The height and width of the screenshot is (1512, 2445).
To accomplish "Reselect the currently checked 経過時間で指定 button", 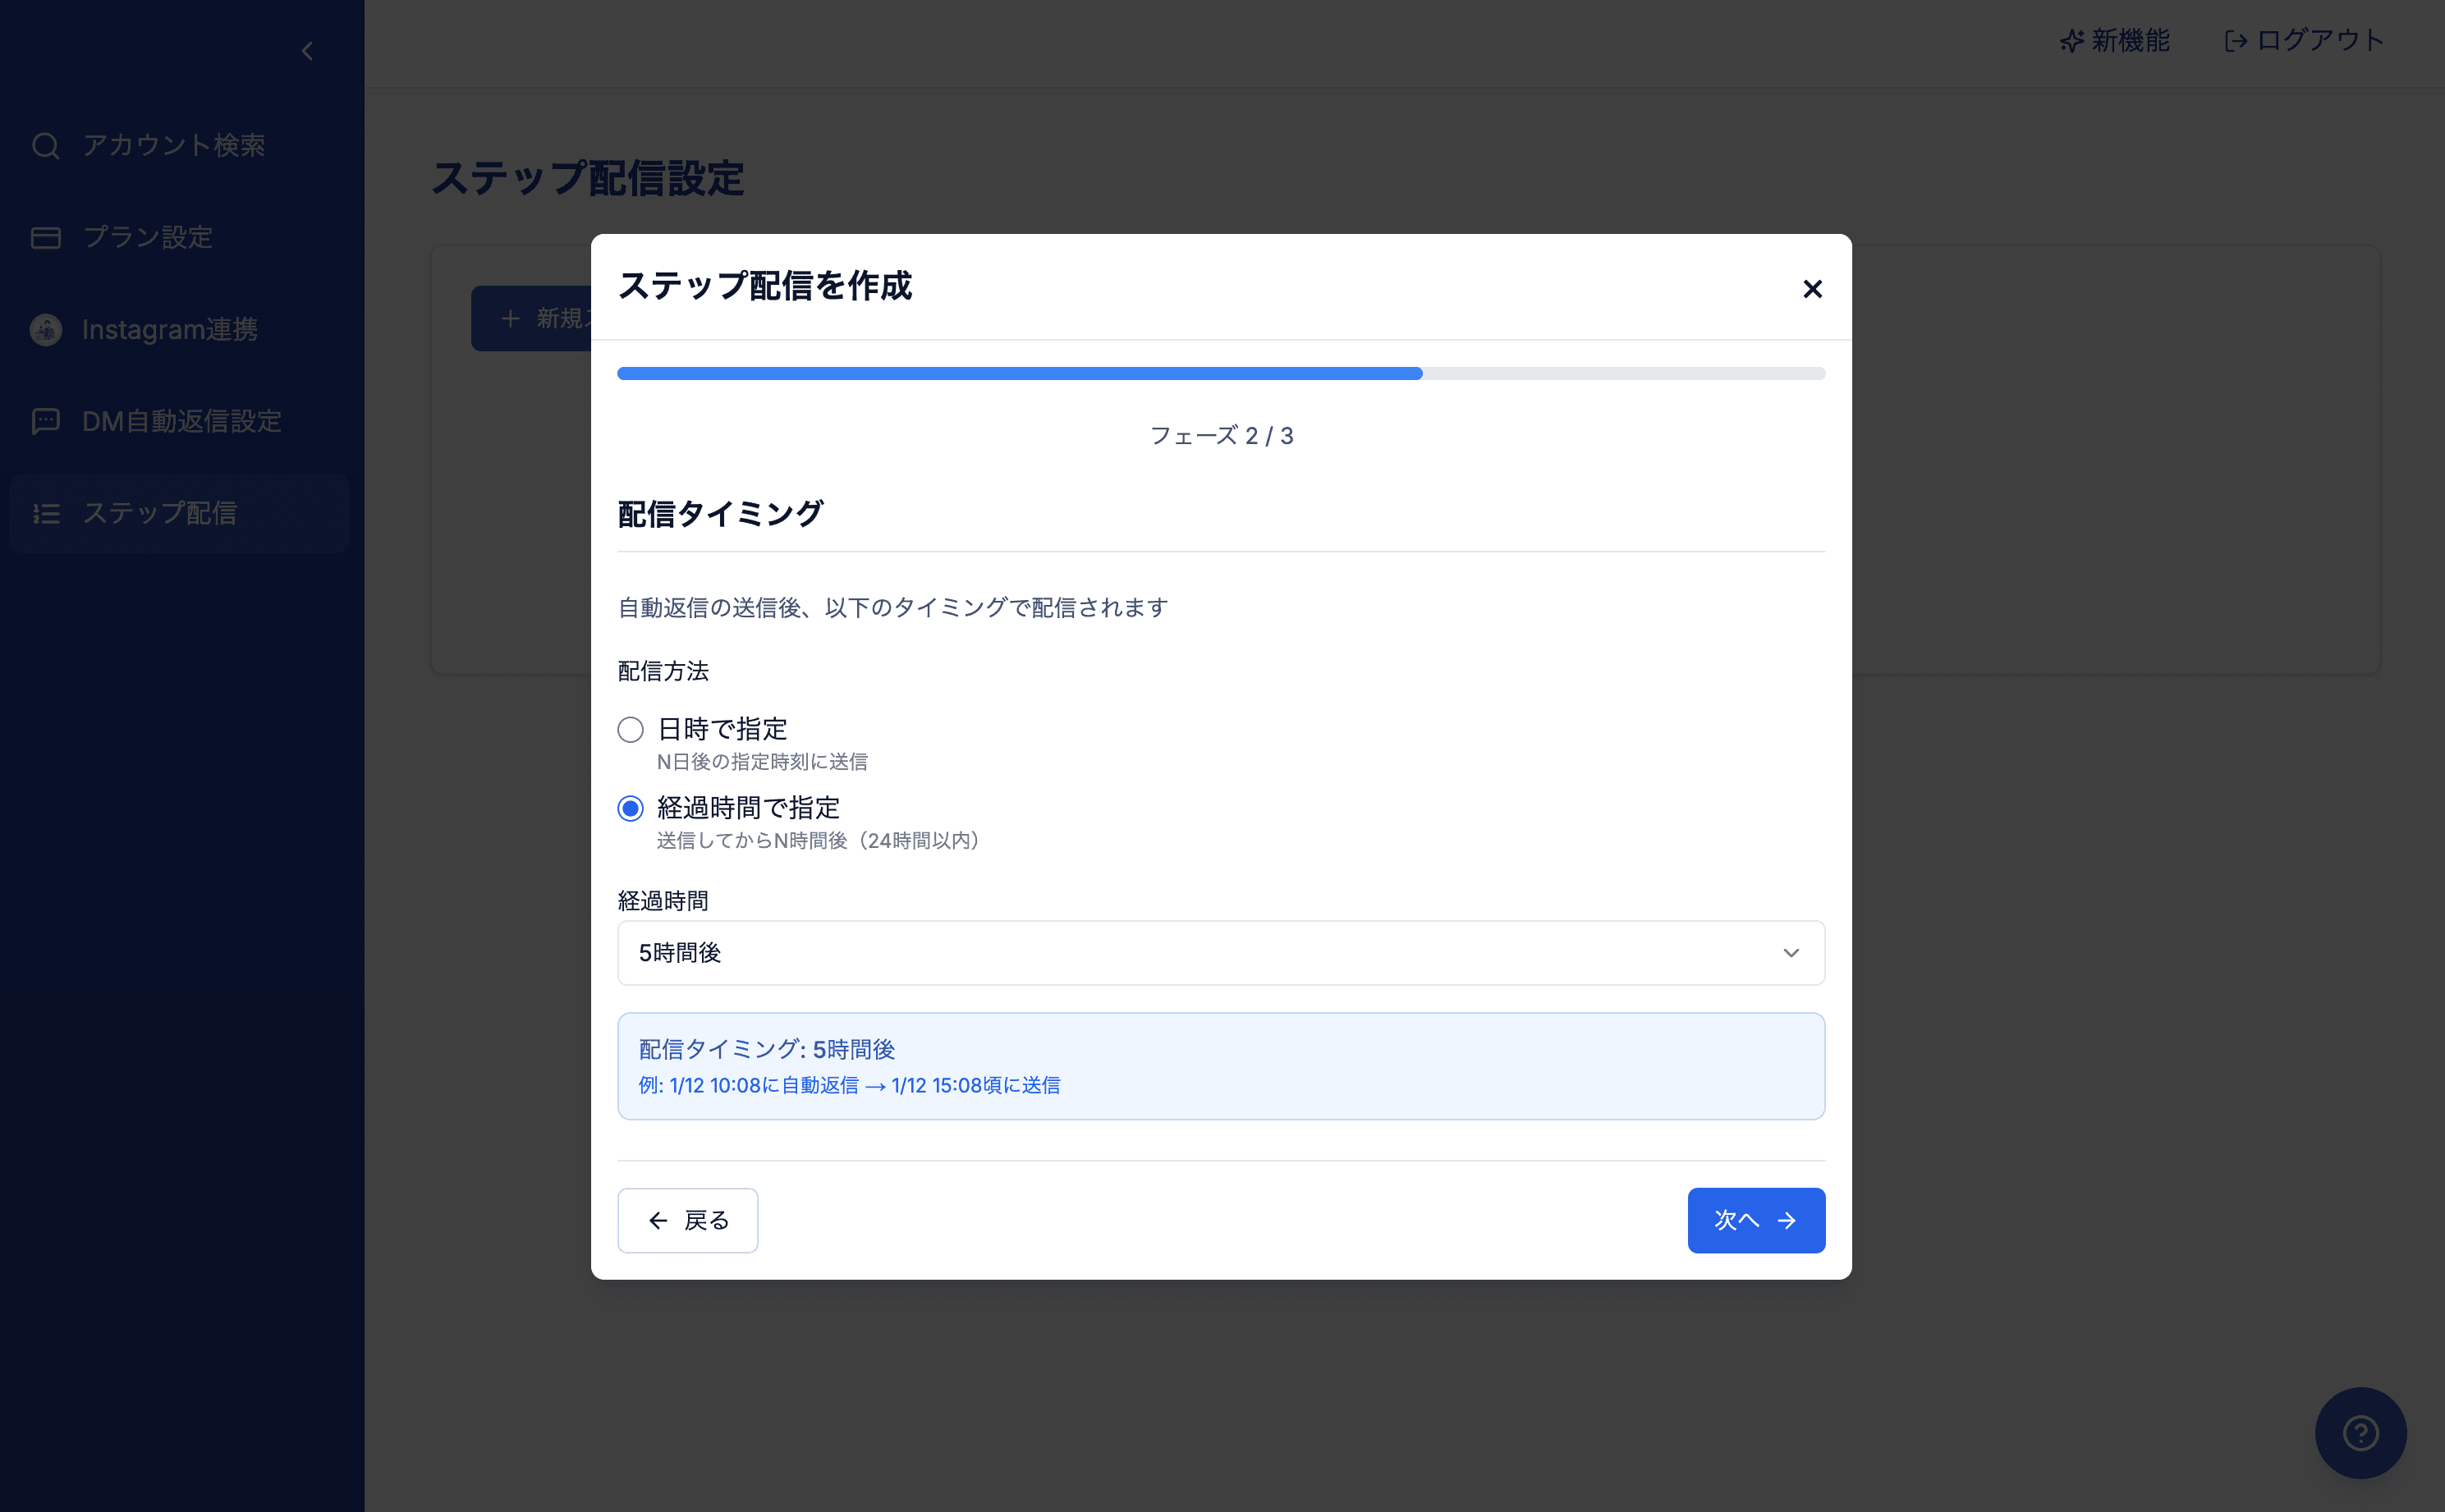I will click(630, 808).
